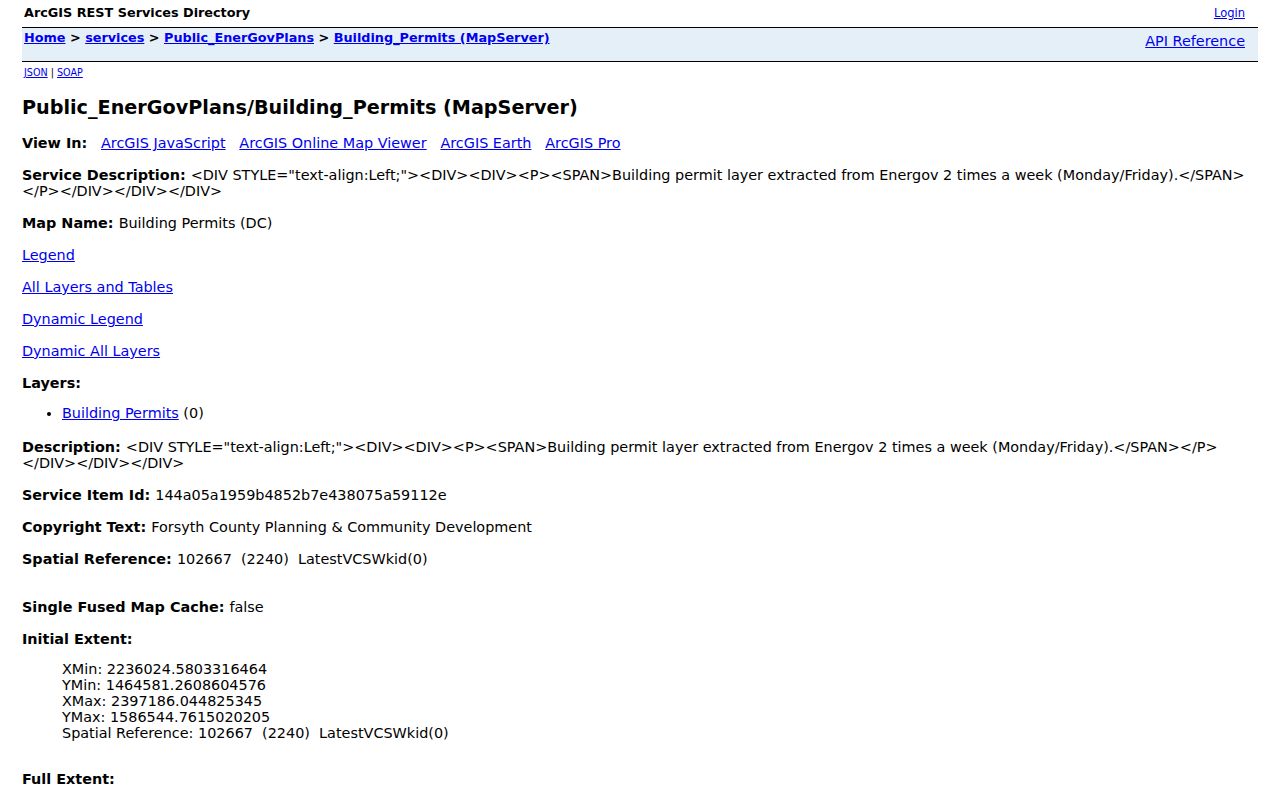Click the Initial Extent heading
1280x800 pixels.
[x=77, y=639]
